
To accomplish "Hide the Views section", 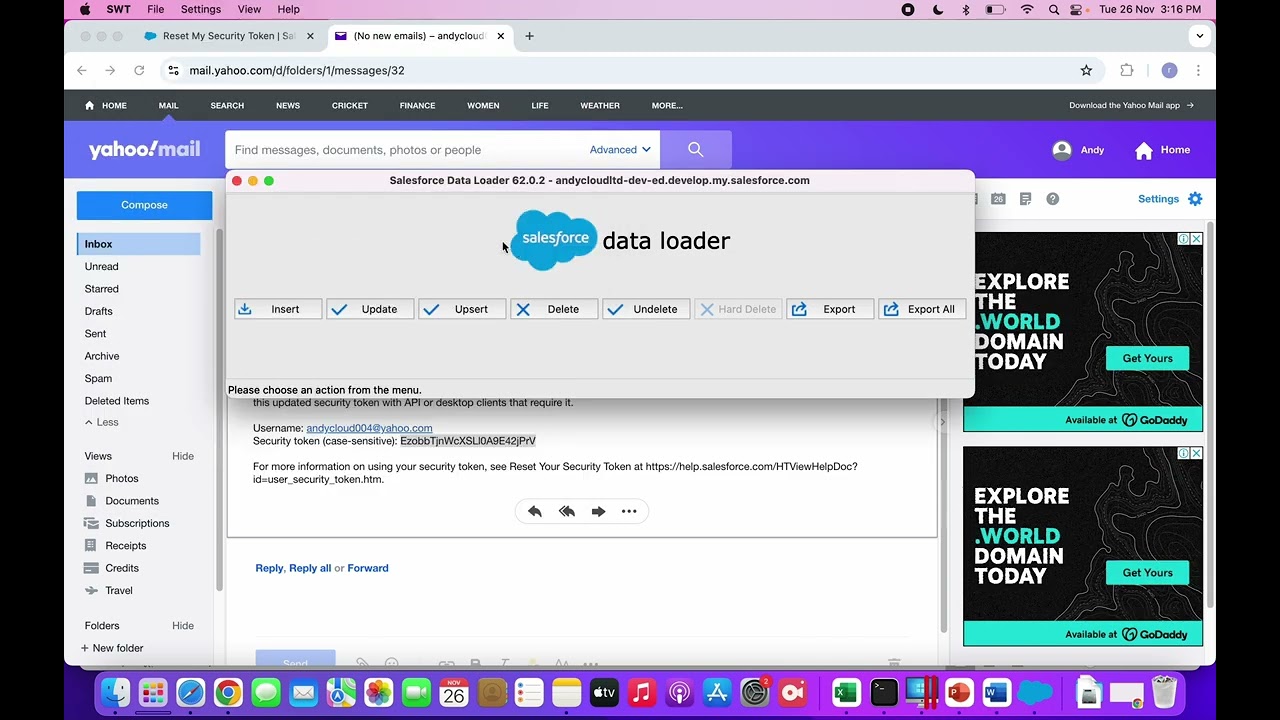I will [x=183, y=456].
